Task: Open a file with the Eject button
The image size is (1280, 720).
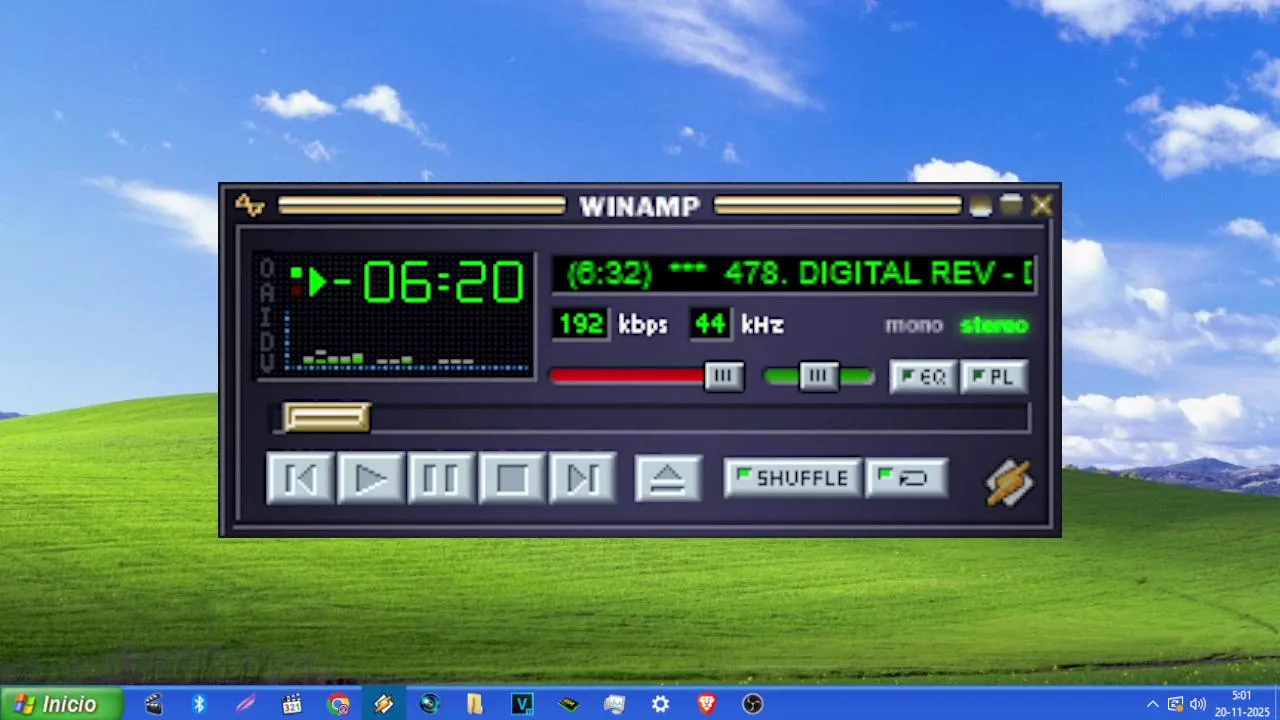Action: coord(668,479)
